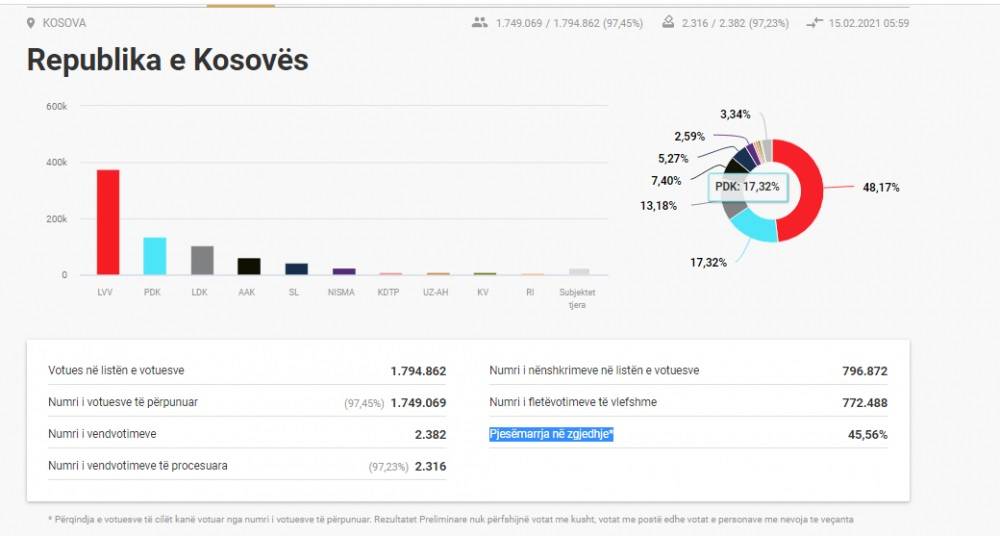
Task: Click the 3,34% pie label
Action: pyautogui.click(x=735, y=114)
